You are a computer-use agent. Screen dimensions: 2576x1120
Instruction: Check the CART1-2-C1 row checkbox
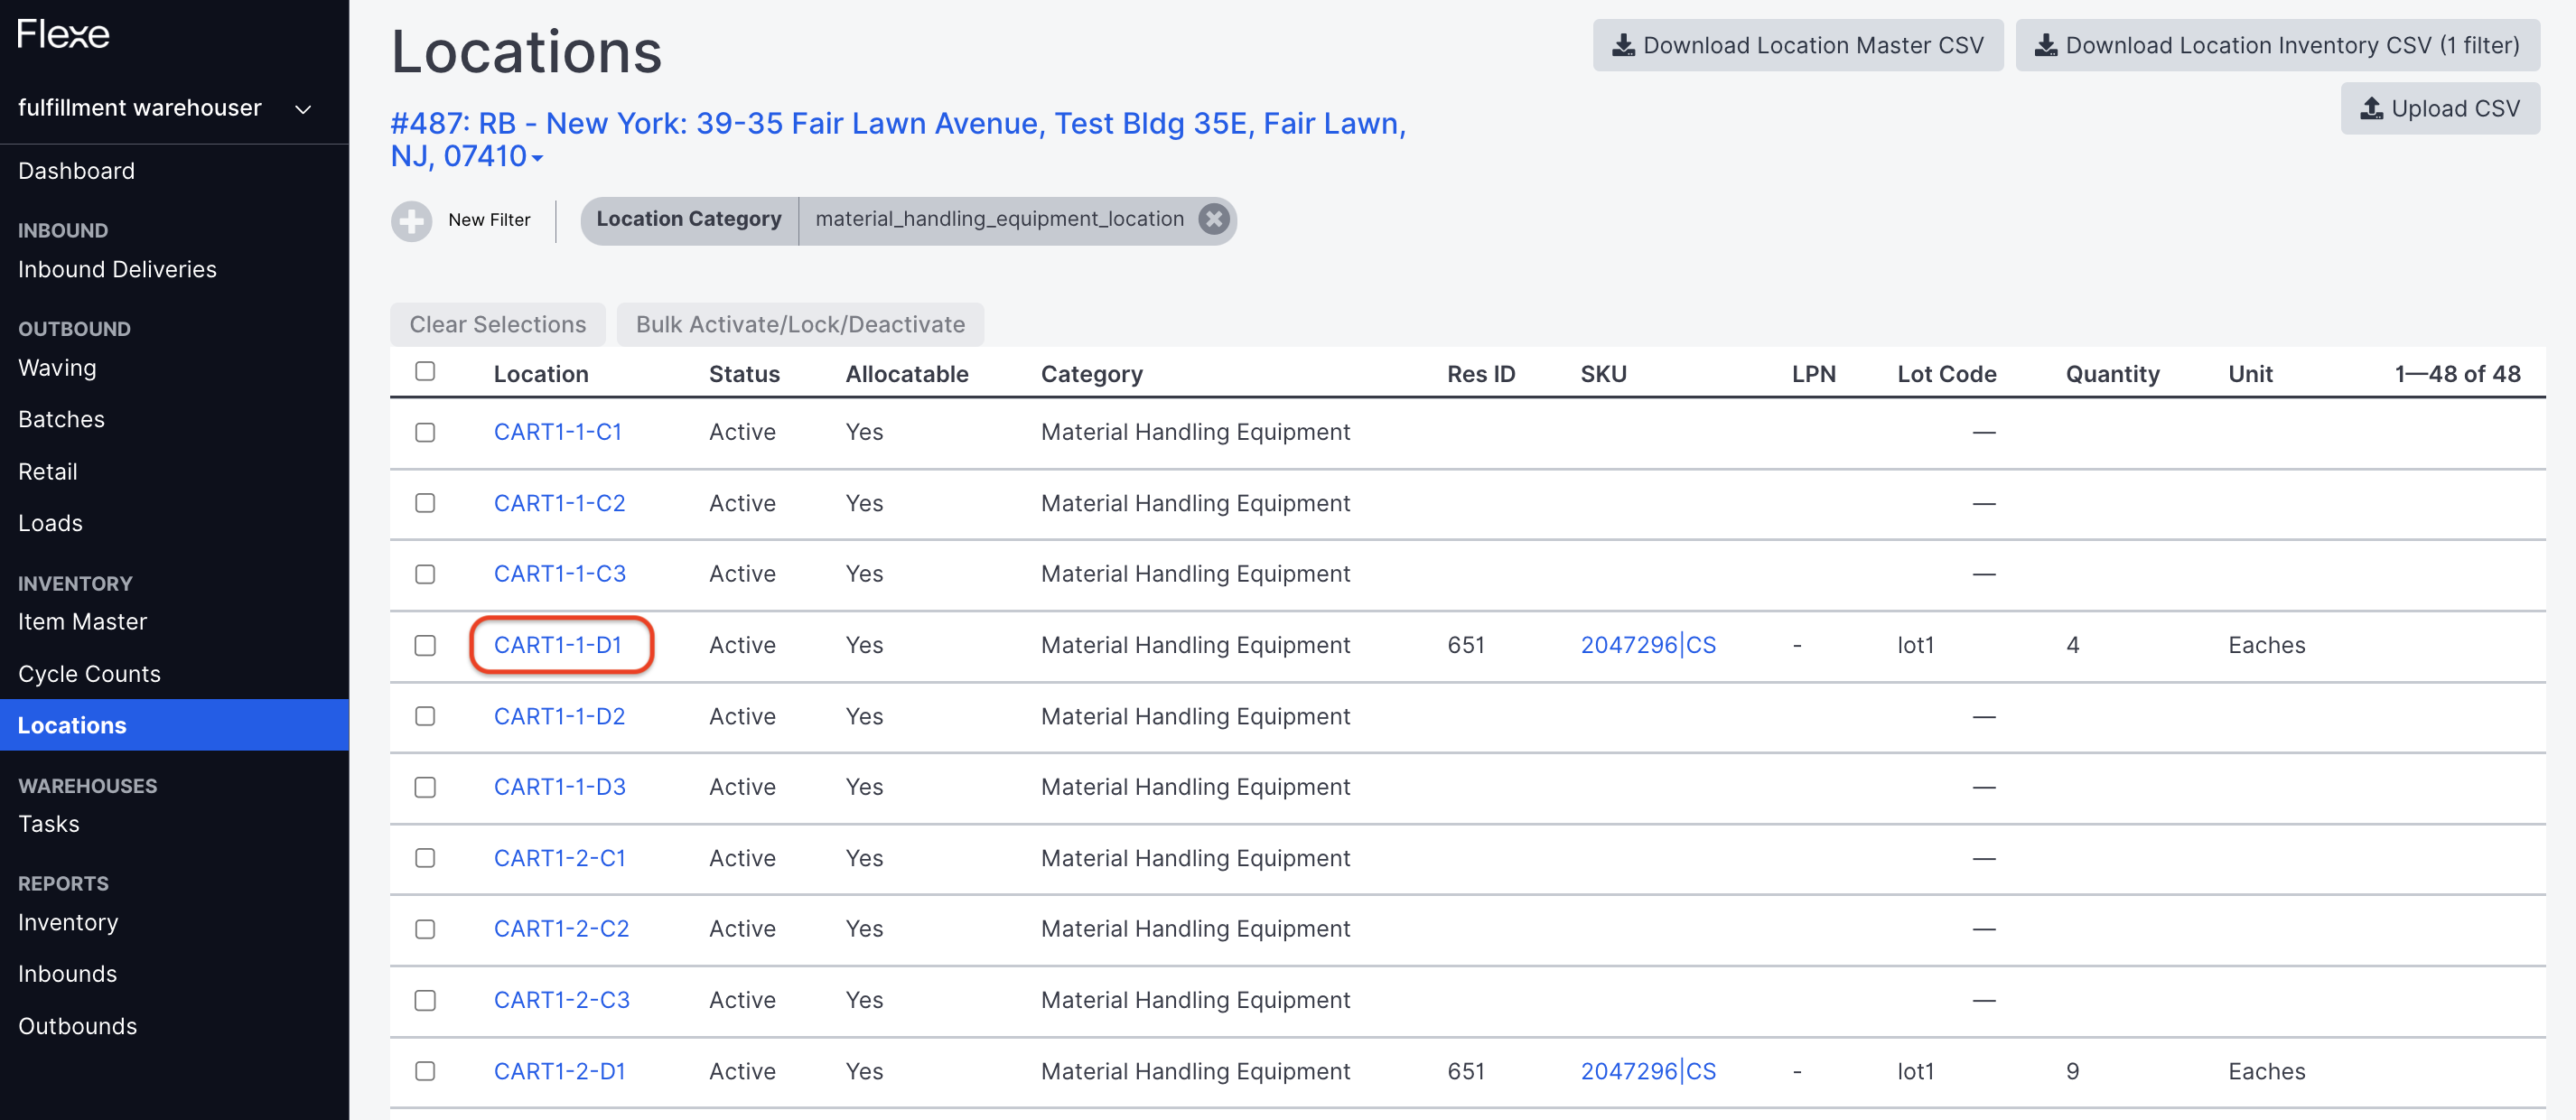tap(425, 859)
